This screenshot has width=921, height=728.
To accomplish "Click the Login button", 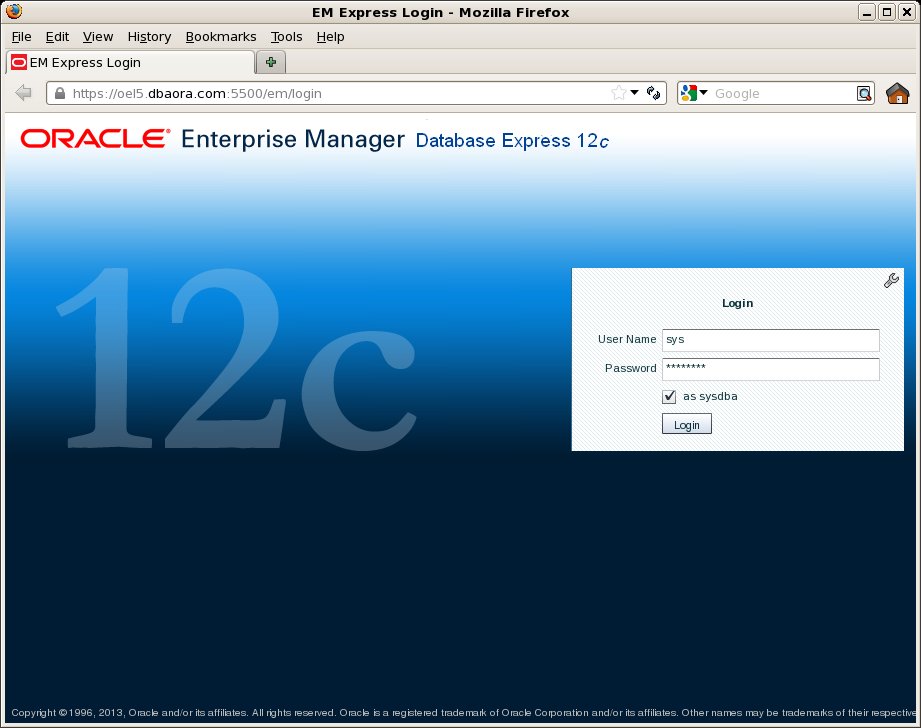I will (687, 424).
